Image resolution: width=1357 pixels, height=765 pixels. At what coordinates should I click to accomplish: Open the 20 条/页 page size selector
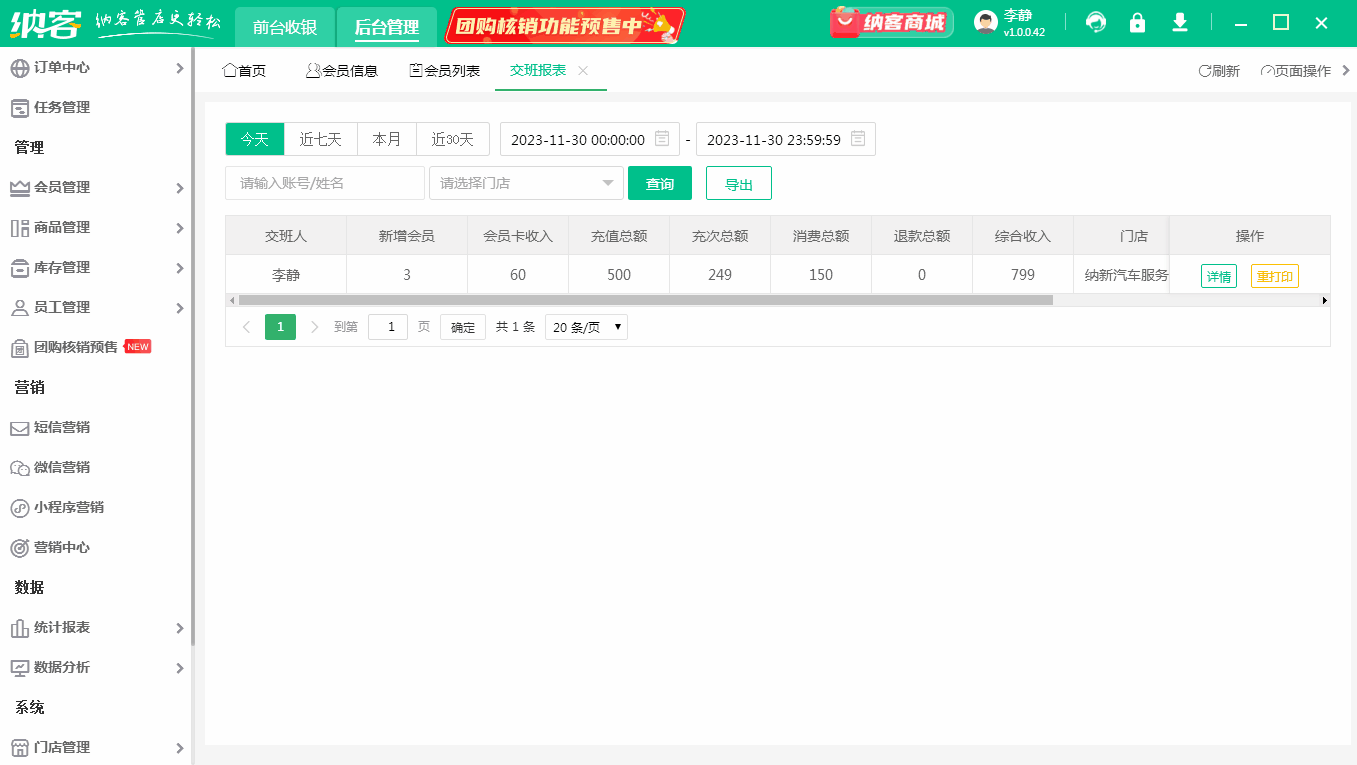click(586, 327)
